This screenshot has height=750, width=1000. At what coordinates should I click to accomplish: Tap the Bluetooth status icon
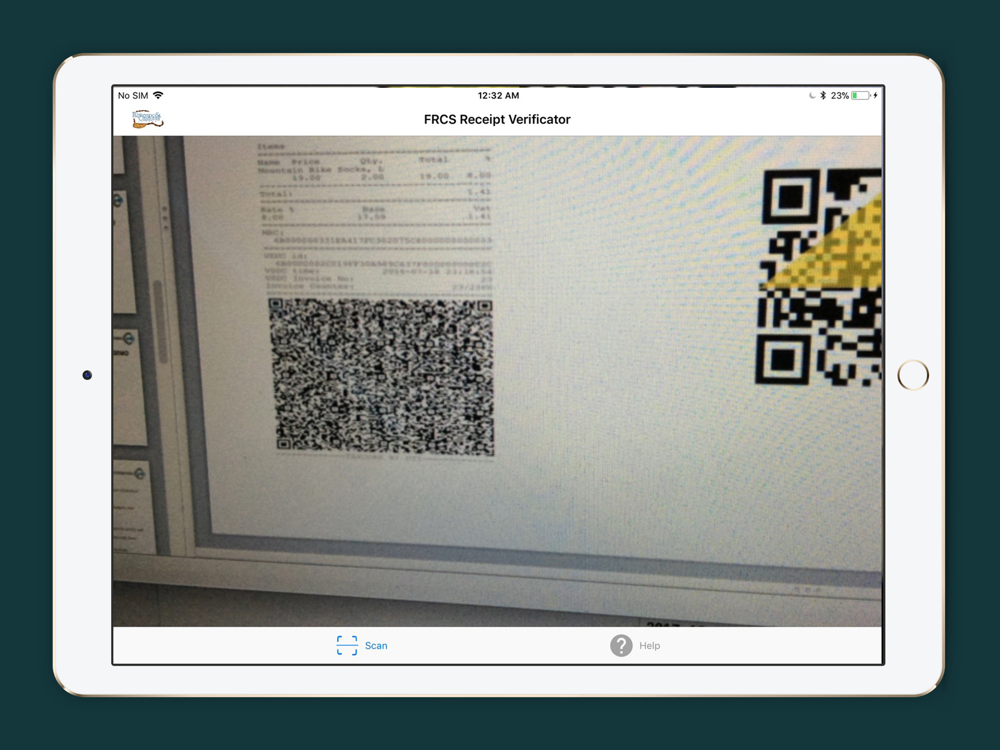(823, 96)
